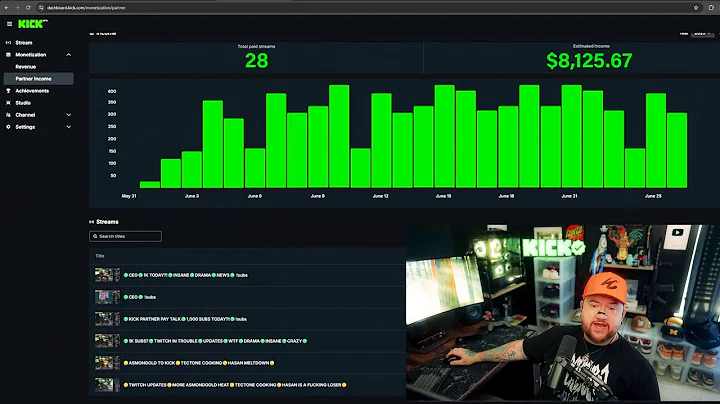
Task: Click the May 31 axis label
Action: [x=129, y=196]
